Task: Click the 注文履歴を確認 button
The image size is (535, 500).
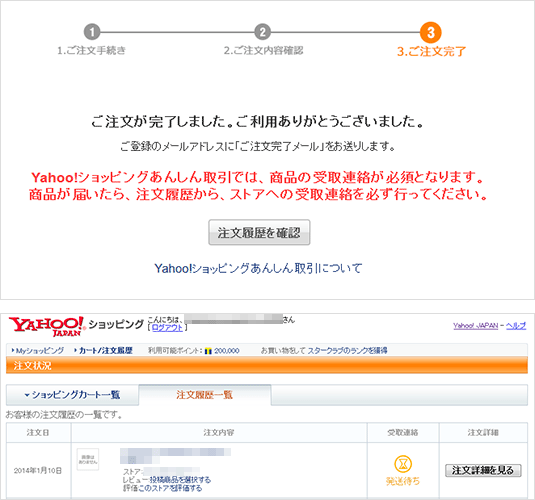Action: coord(259,232)
